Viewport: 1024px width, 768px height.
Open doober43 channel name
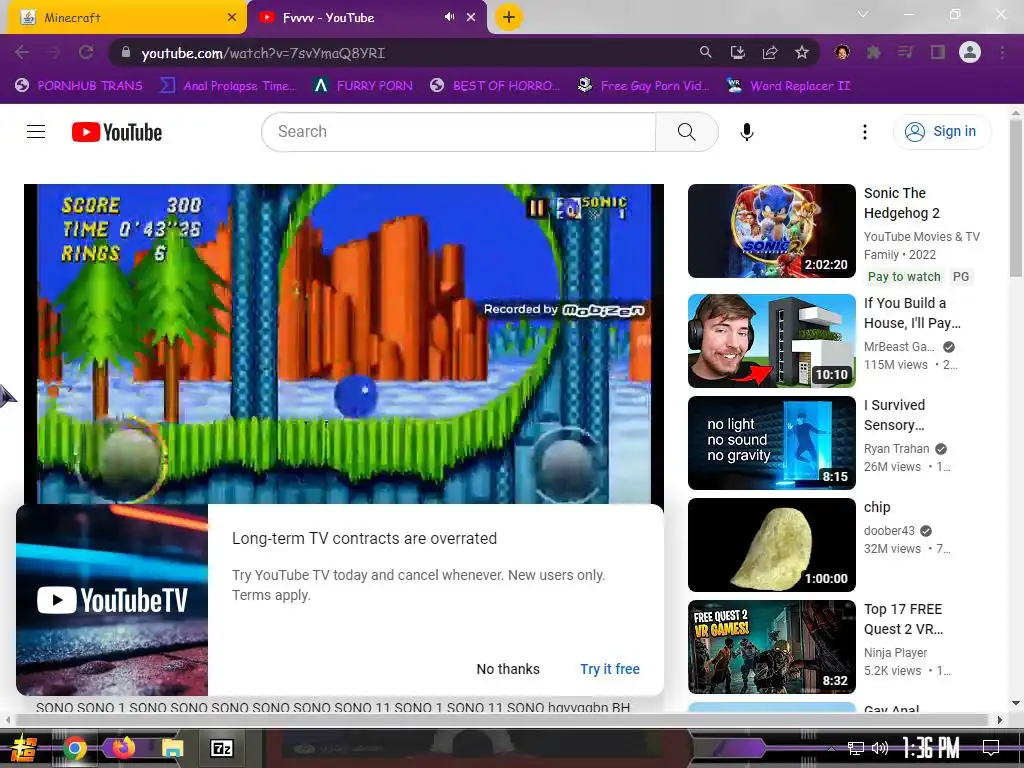889,531
